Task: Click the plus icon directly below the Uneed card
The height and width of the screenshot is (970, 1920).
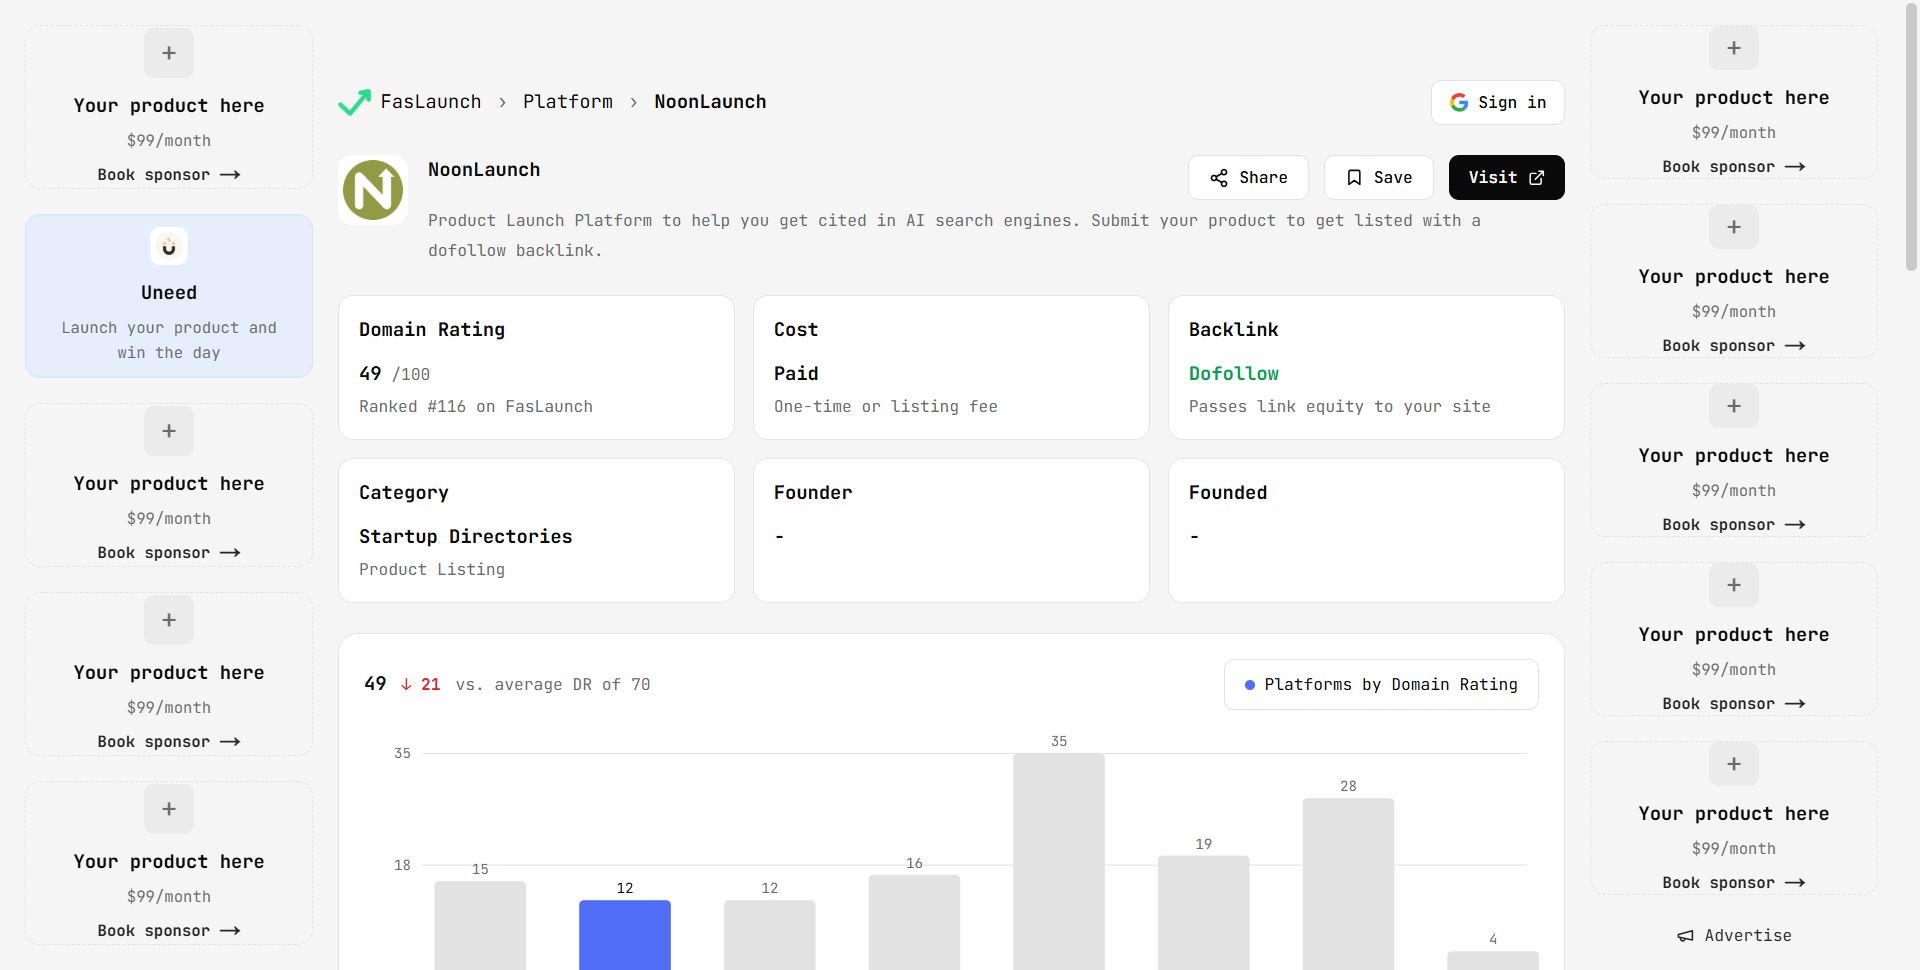Action: pos(169,431)
